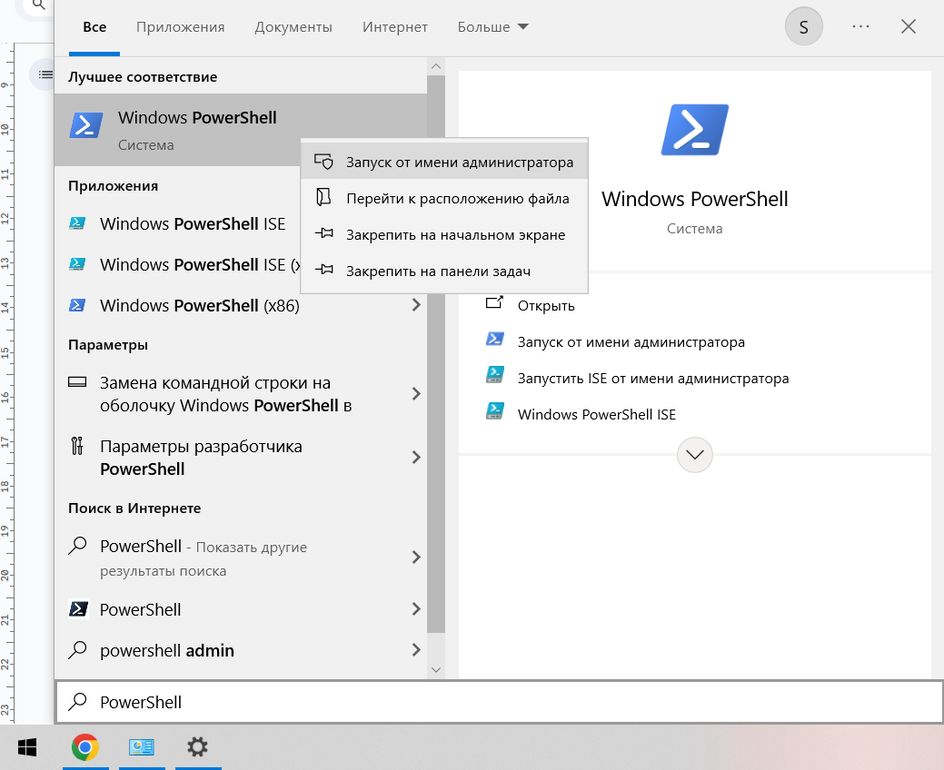Click the large PowerShell logo in the preview pane
This screenshot has width=944, height=770.
695,129
